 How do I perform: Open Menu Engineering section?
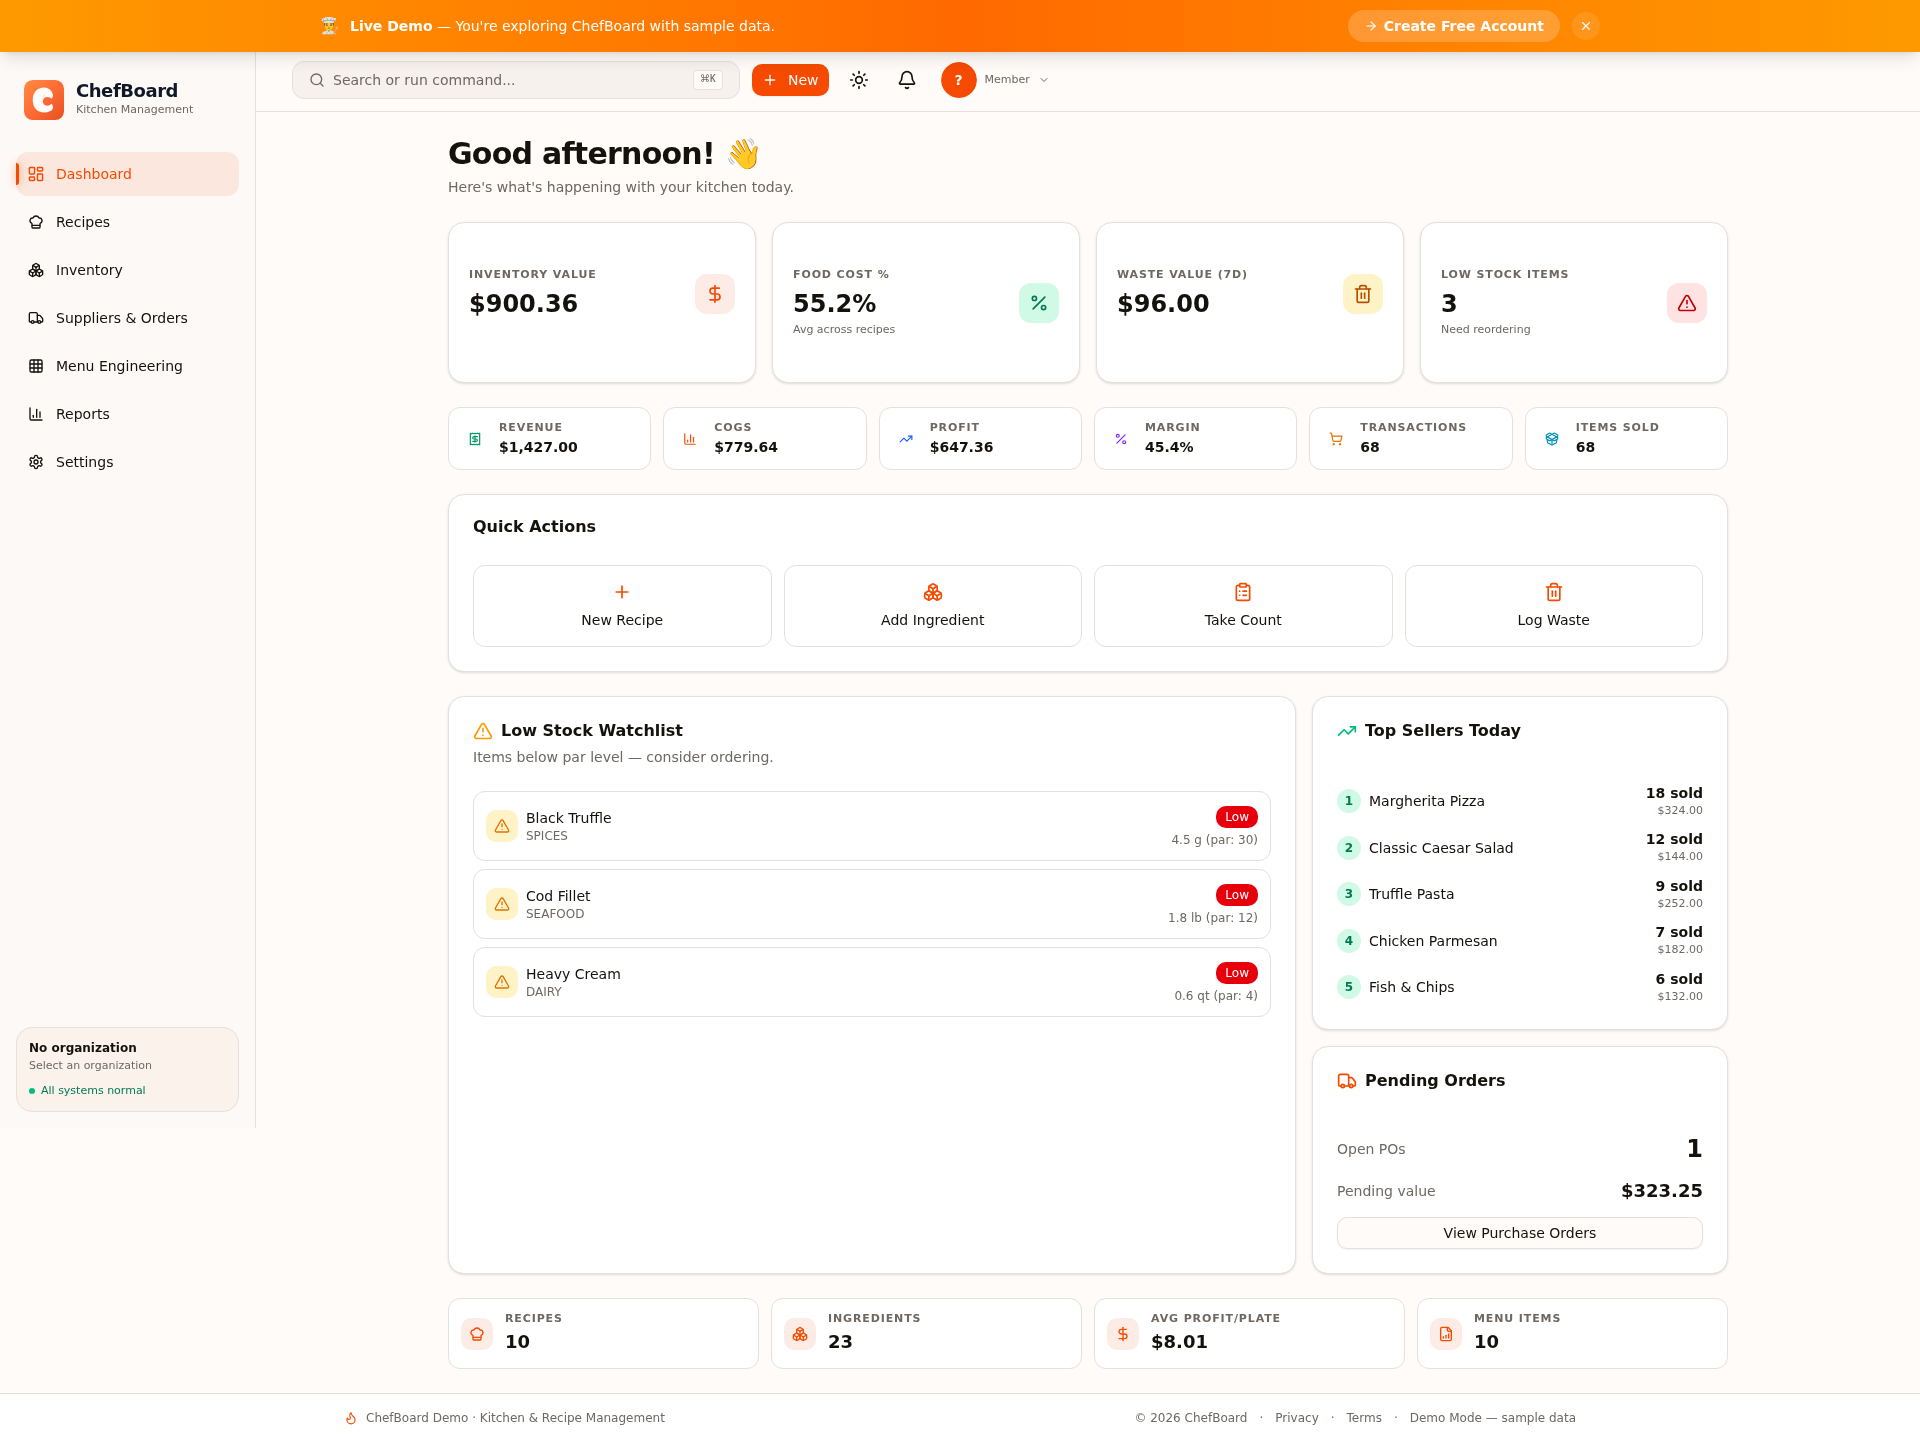click(x=127, y=366)
